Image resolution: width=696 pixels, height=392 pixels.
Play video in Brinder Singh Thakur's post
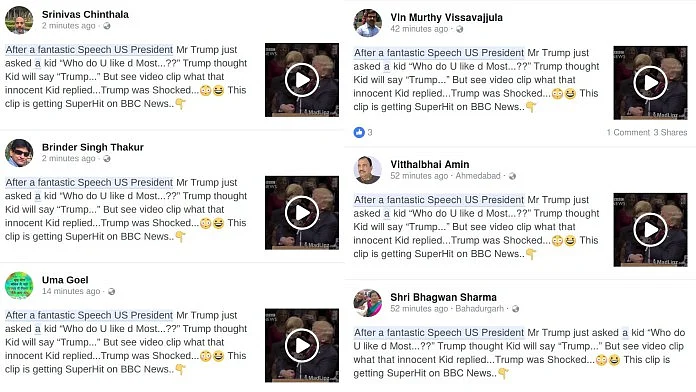(x=302, y=213)
